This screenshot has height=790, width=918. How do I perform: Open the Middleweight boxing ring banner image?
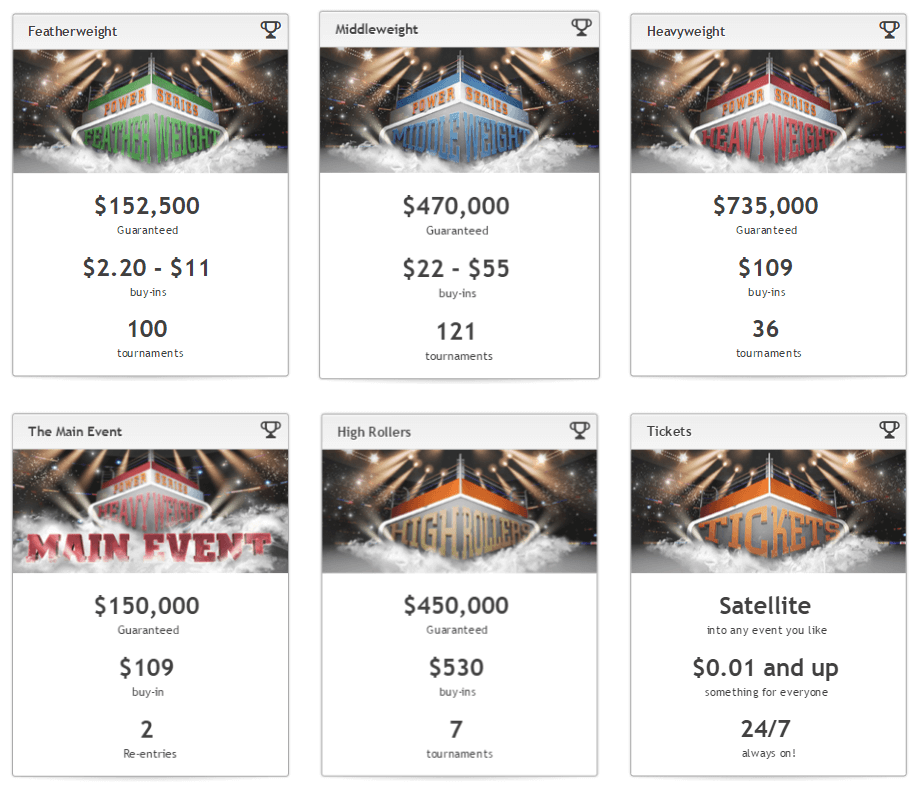pos(460,110)
